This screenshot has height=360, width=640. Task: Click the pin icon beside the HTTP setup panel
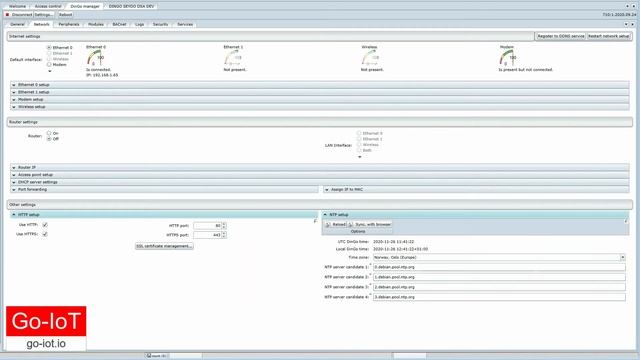[315, 221]
